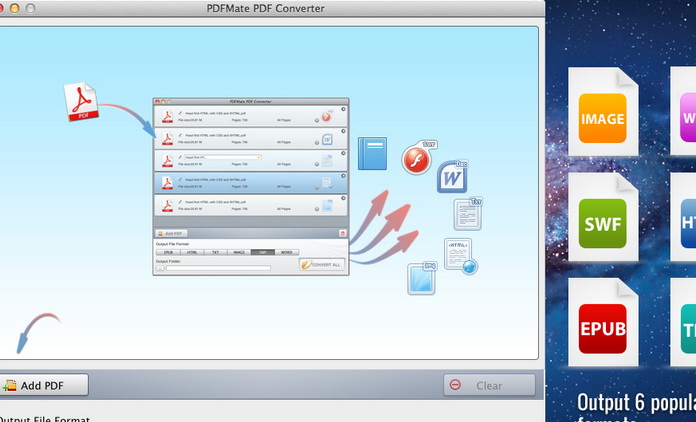Click the HTML page globe icon
This screenshot has width=696, height=422.
click(460, 256)
